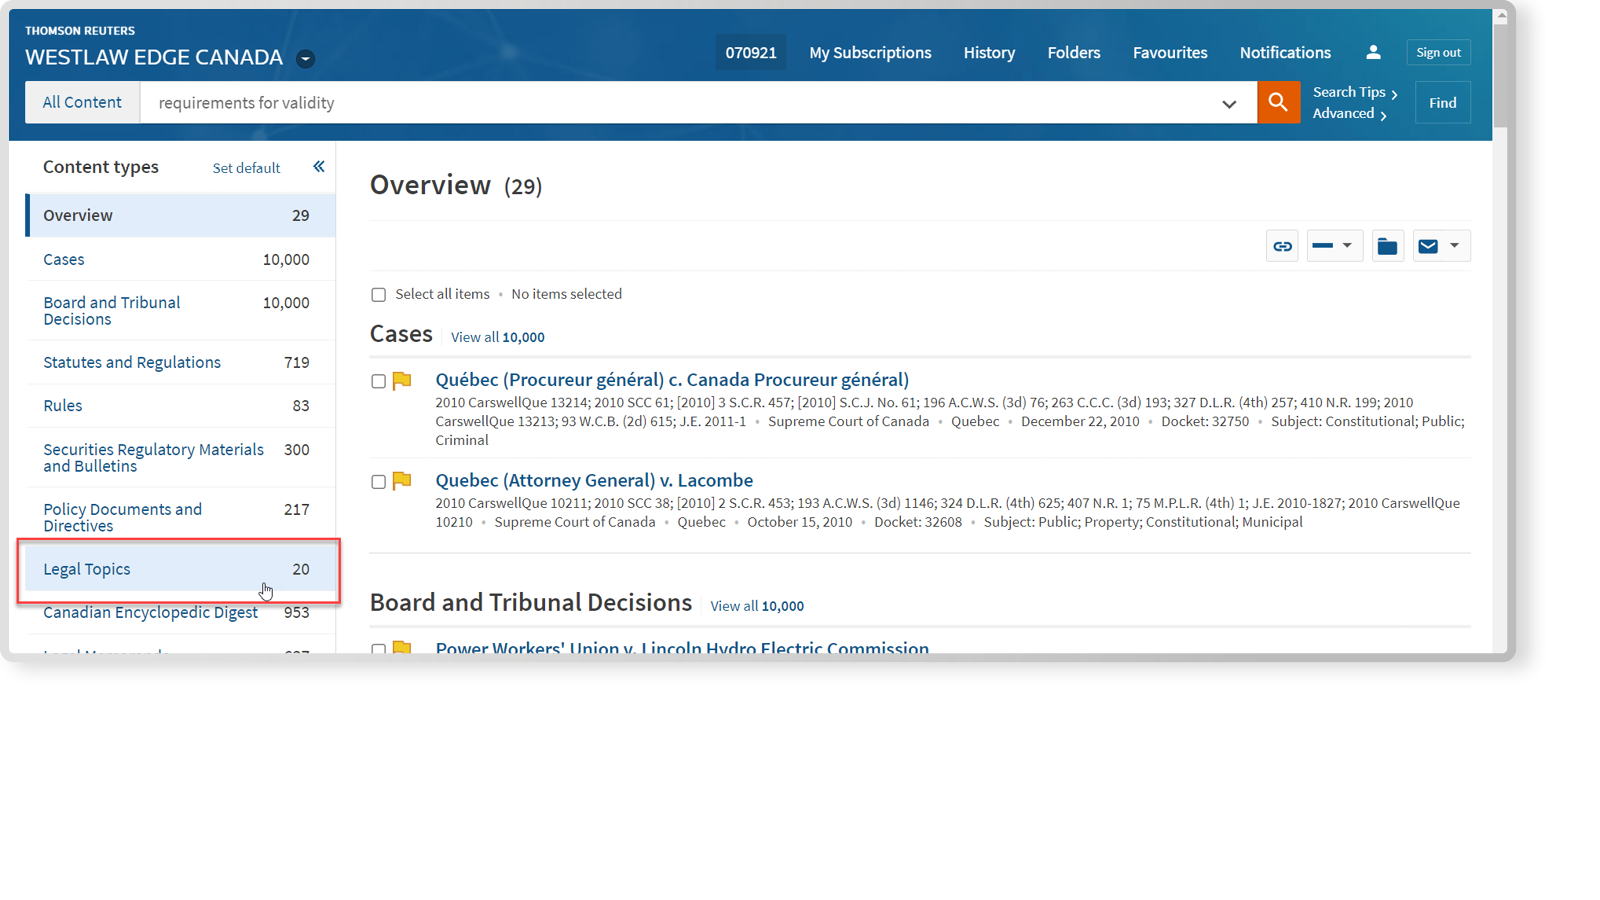This screenshot has width=1600, height=900.
Task: Open the email delivery options arrow
Action: [1455, 246]
